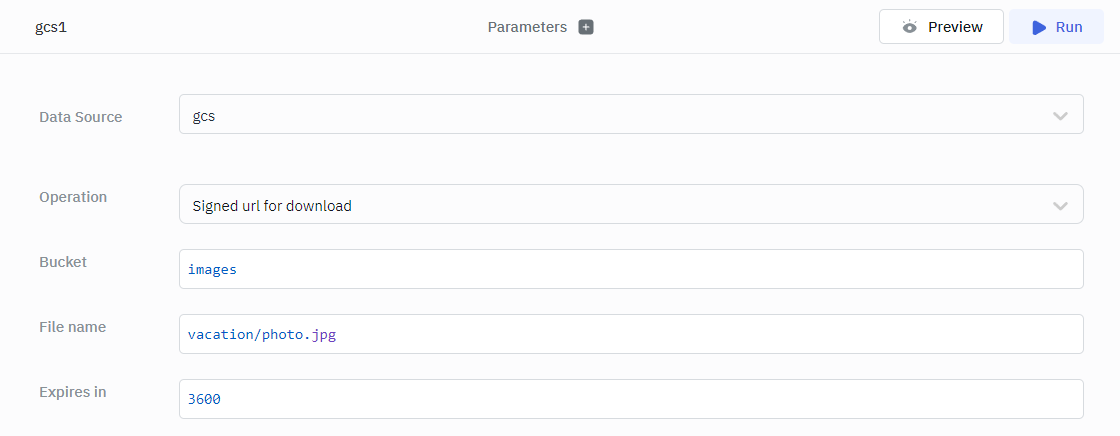1120x436 pixels.
Task: Click the Bucket field label
Action: coord(63,262)
